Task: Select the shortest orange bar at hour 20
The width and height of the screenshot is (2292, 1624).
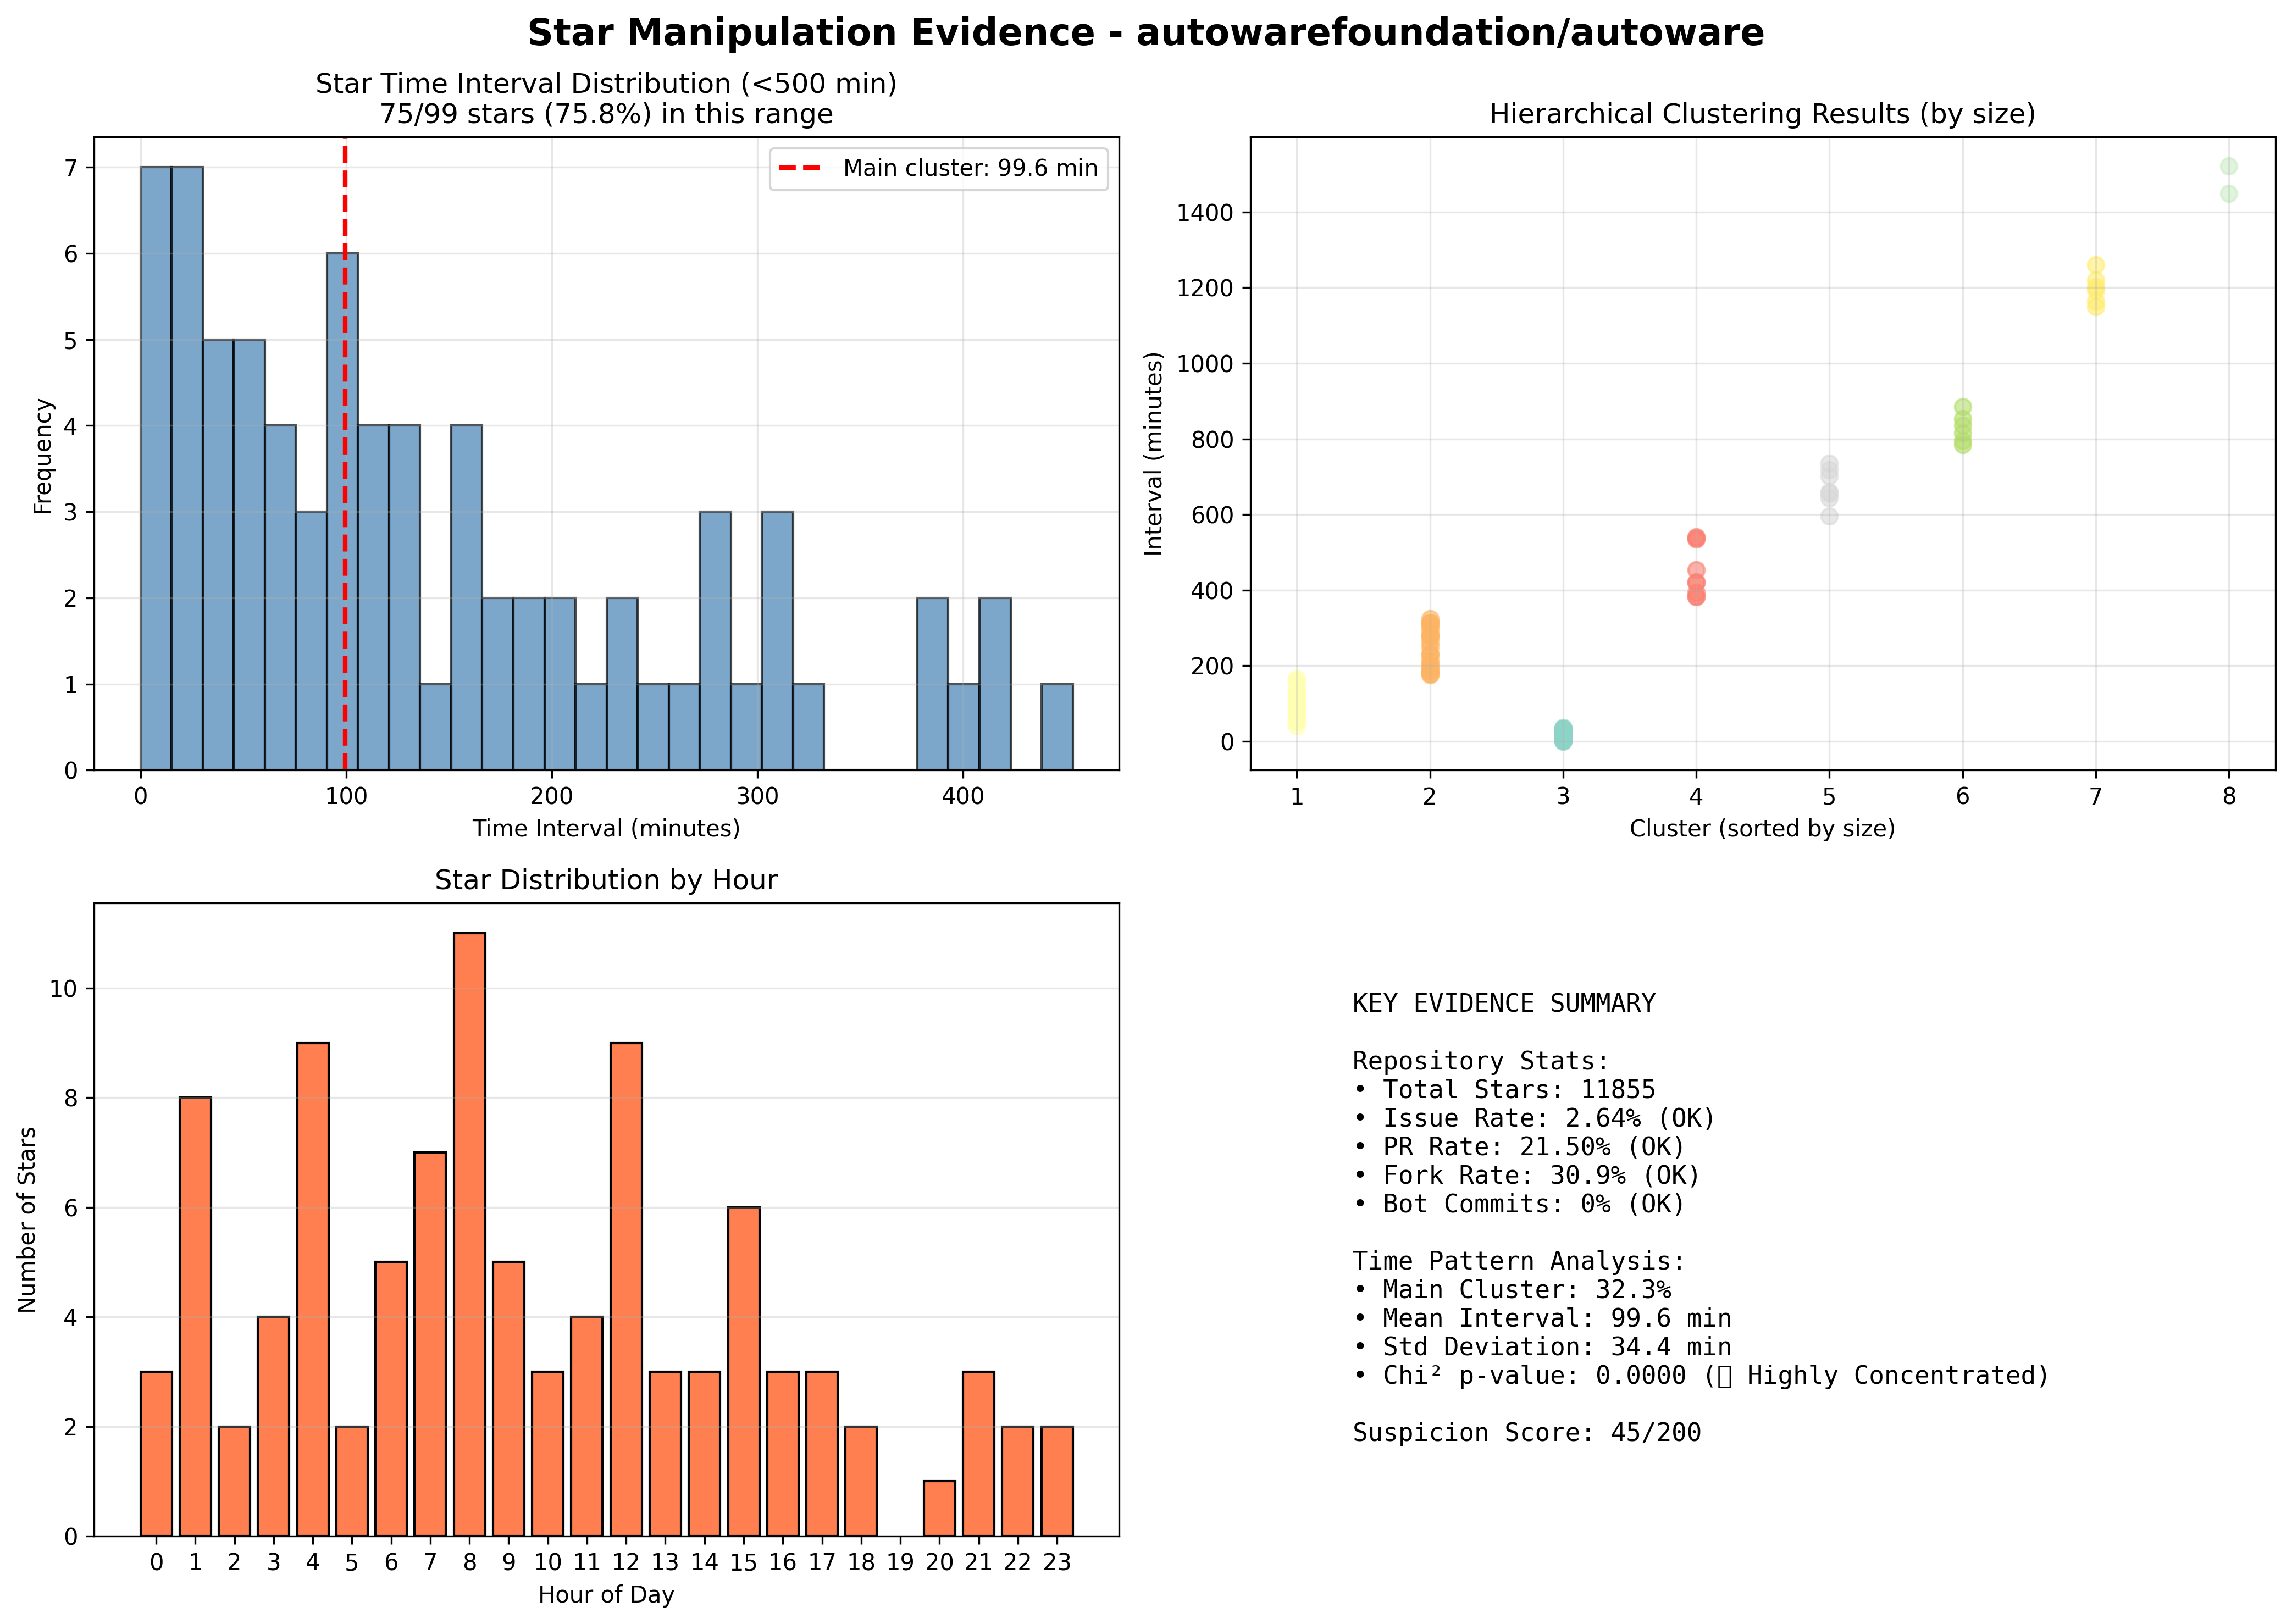Action: pos(939,1508)
